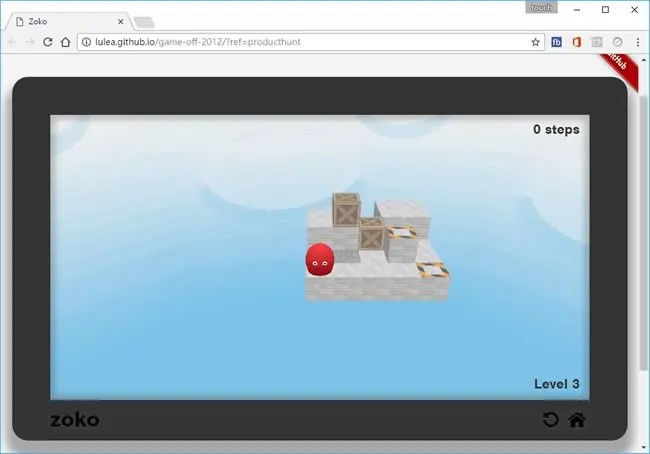Viewport: 650px width, 454px height.
Task: Click the red GitHub ribbon link
Action: [619, 67]
